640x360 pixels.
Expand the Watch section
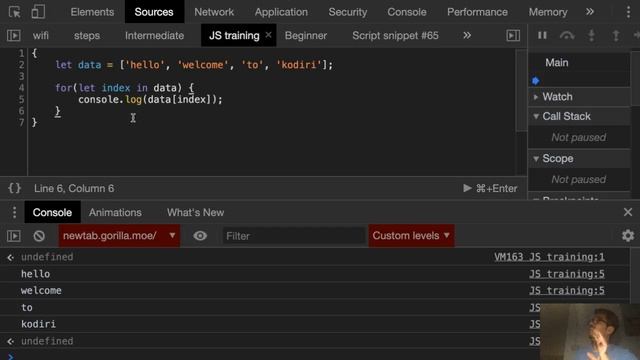tap(579, 97)
